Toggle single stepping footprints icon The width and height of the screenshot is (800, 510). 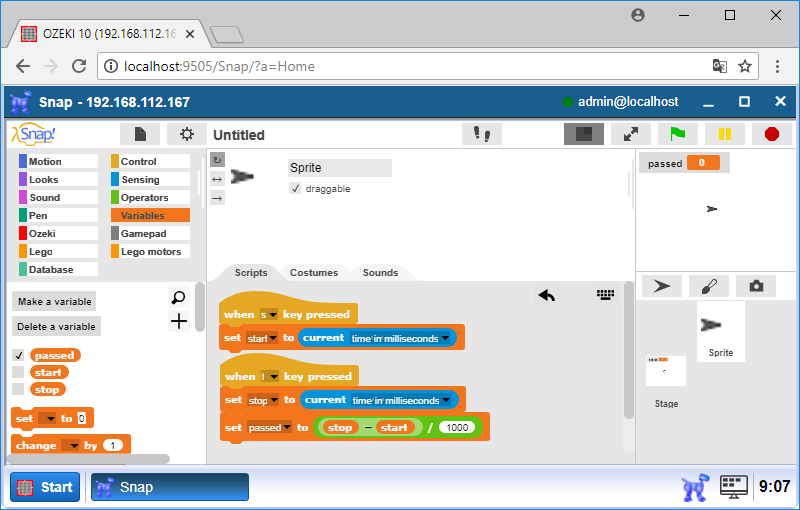(x=482, y=134)
